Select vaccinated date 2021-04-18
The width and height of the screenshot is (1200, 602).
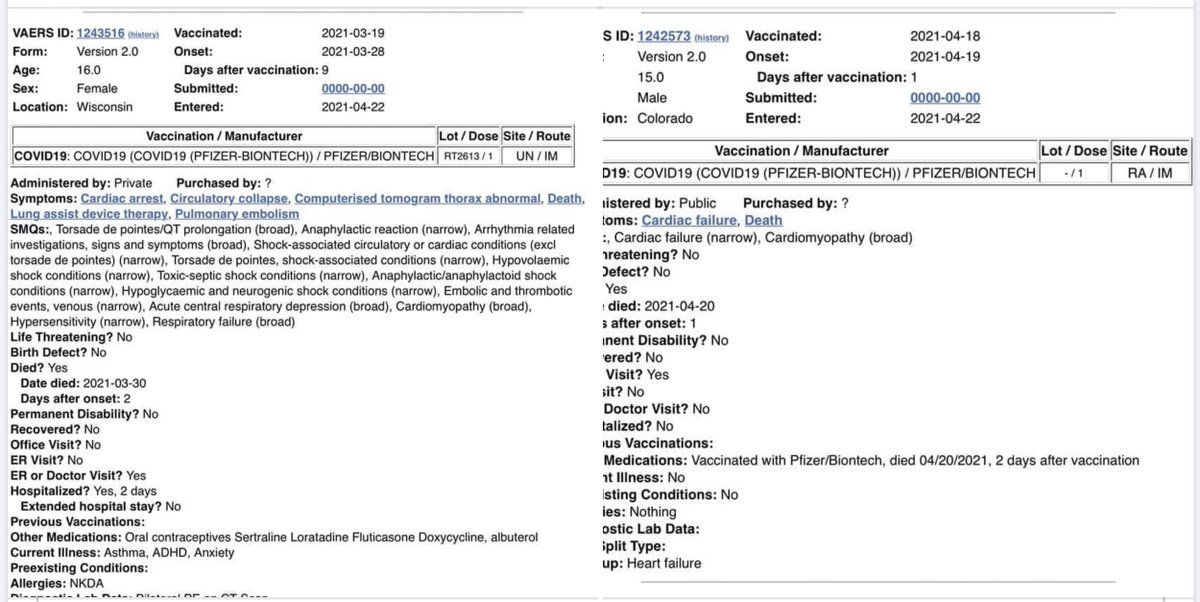point(945,36)
